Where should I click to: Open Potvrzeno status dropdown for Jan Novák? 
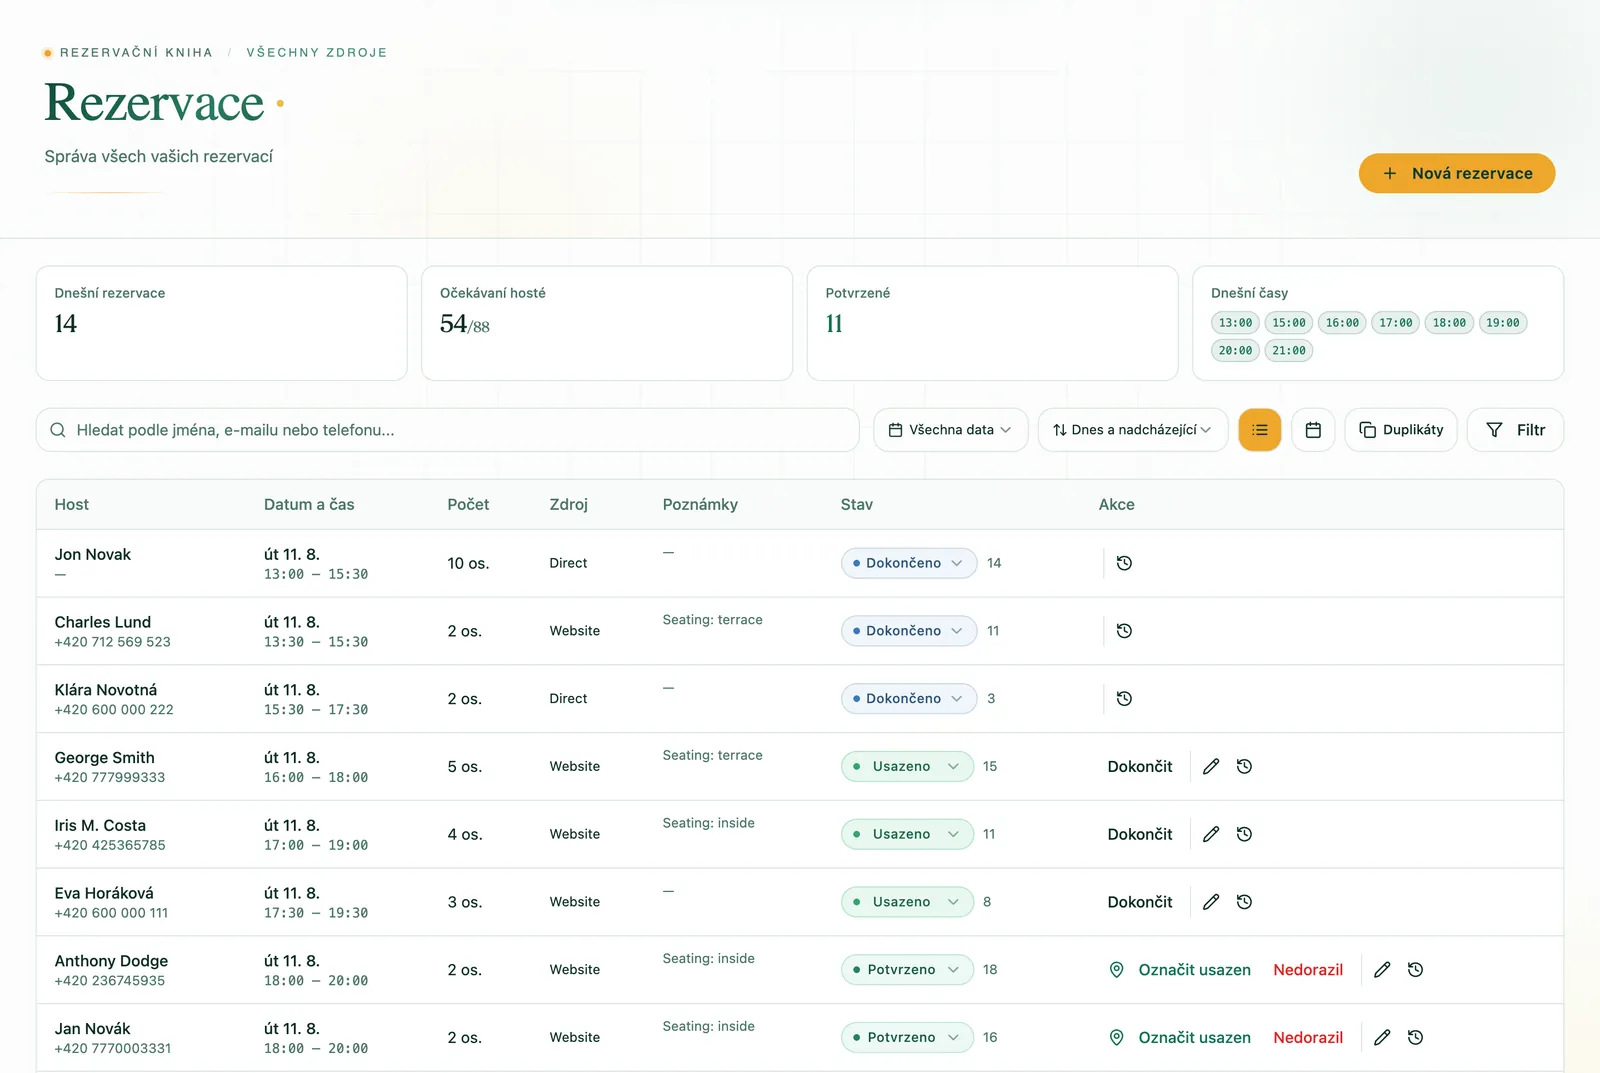tap(907, 1038)
